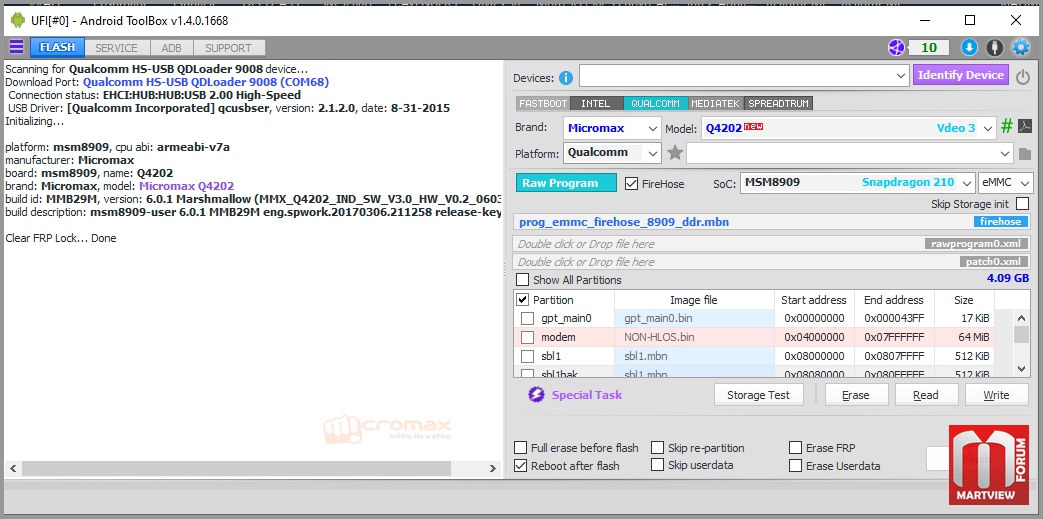This screenshot has width=1043, height=519.
Task: Click the black microphone-shaped icon
Action: 994,47
